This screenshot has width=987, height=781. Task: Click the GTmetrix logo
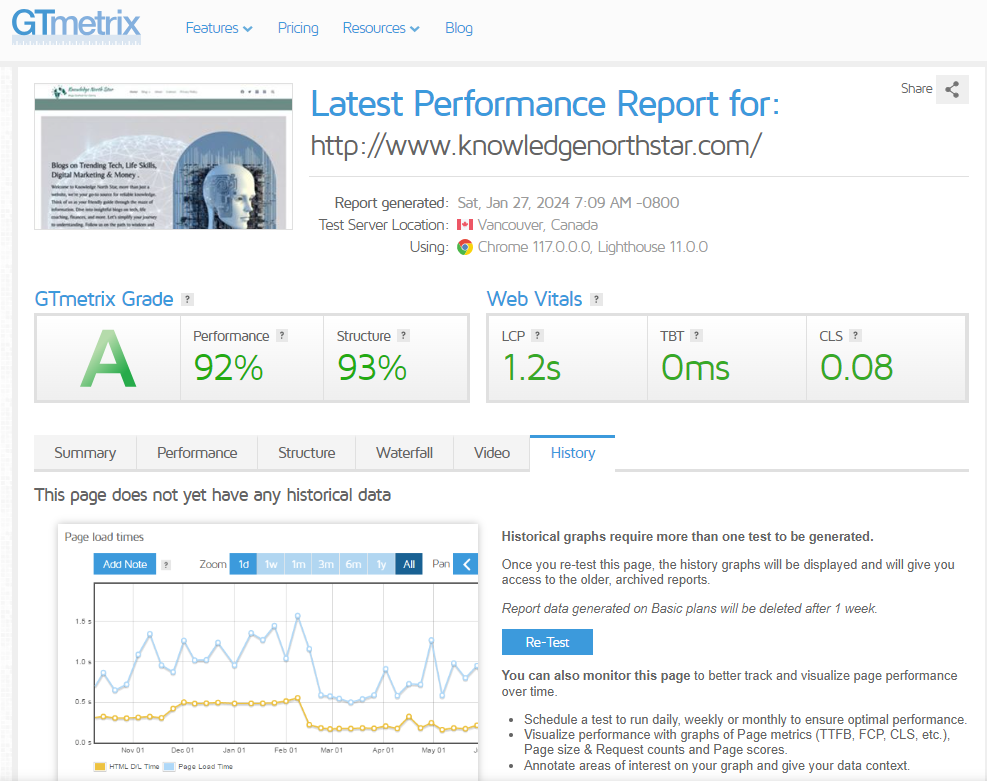[x=76, y=26]
